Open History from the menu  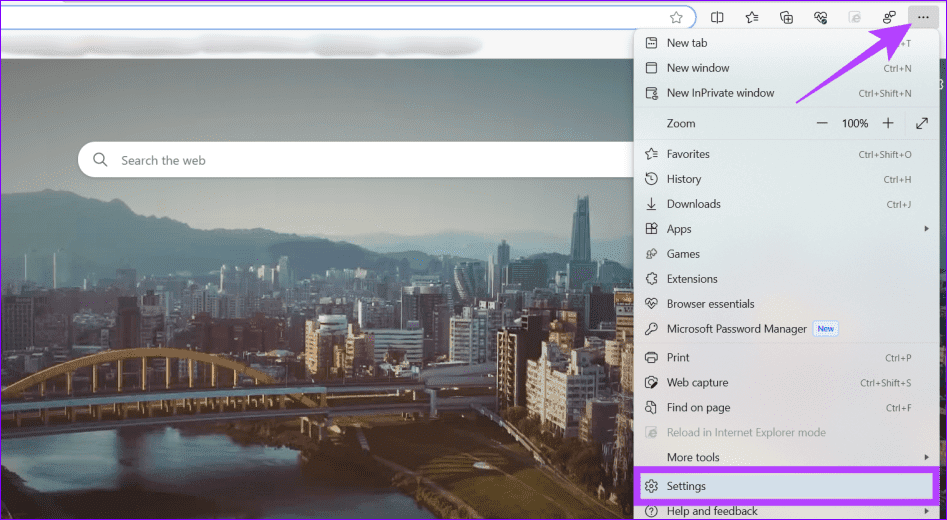pos(786,179)
